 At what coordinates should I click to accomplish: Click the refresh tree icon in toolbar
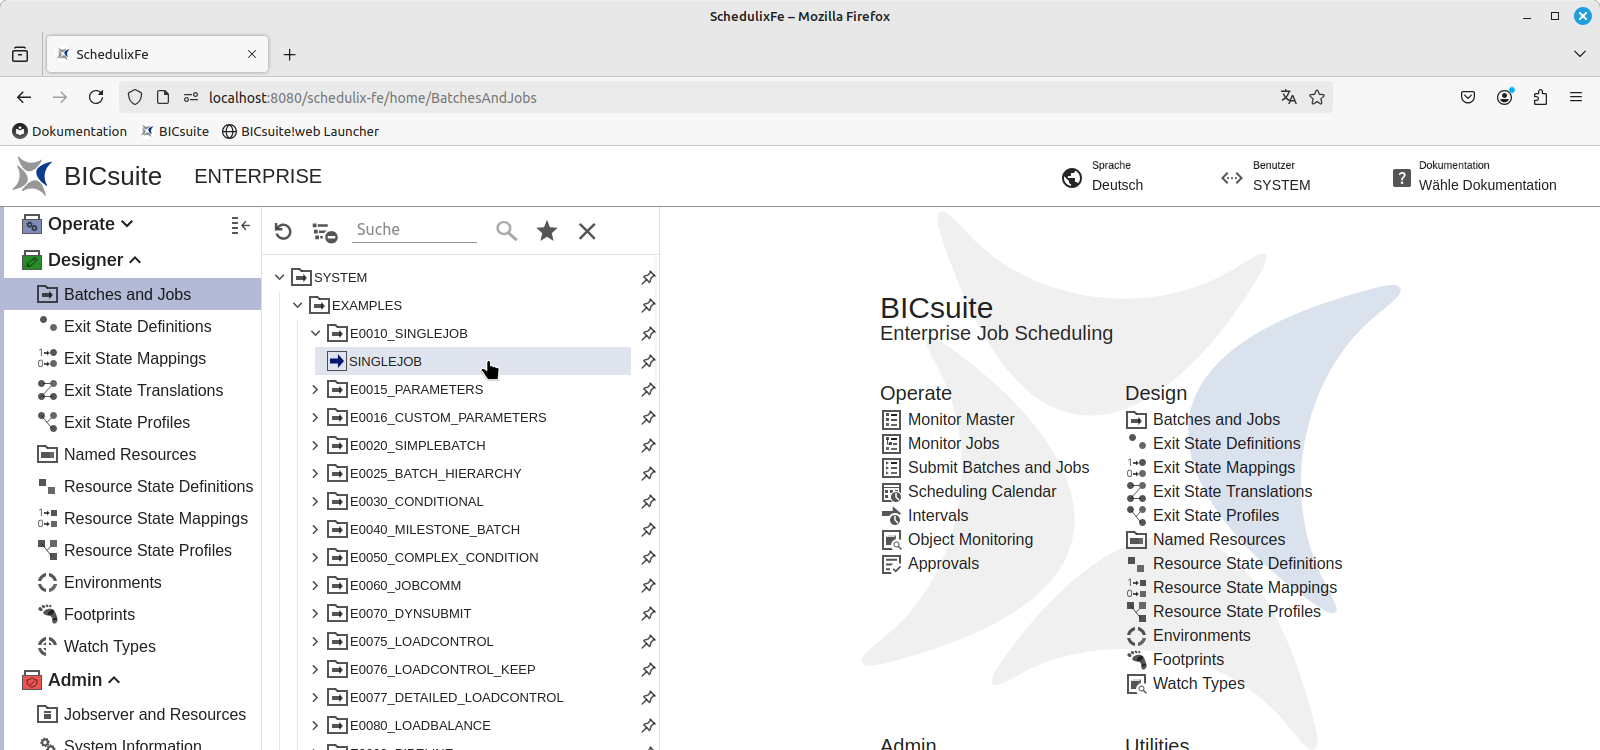click(x=283, y=231)
